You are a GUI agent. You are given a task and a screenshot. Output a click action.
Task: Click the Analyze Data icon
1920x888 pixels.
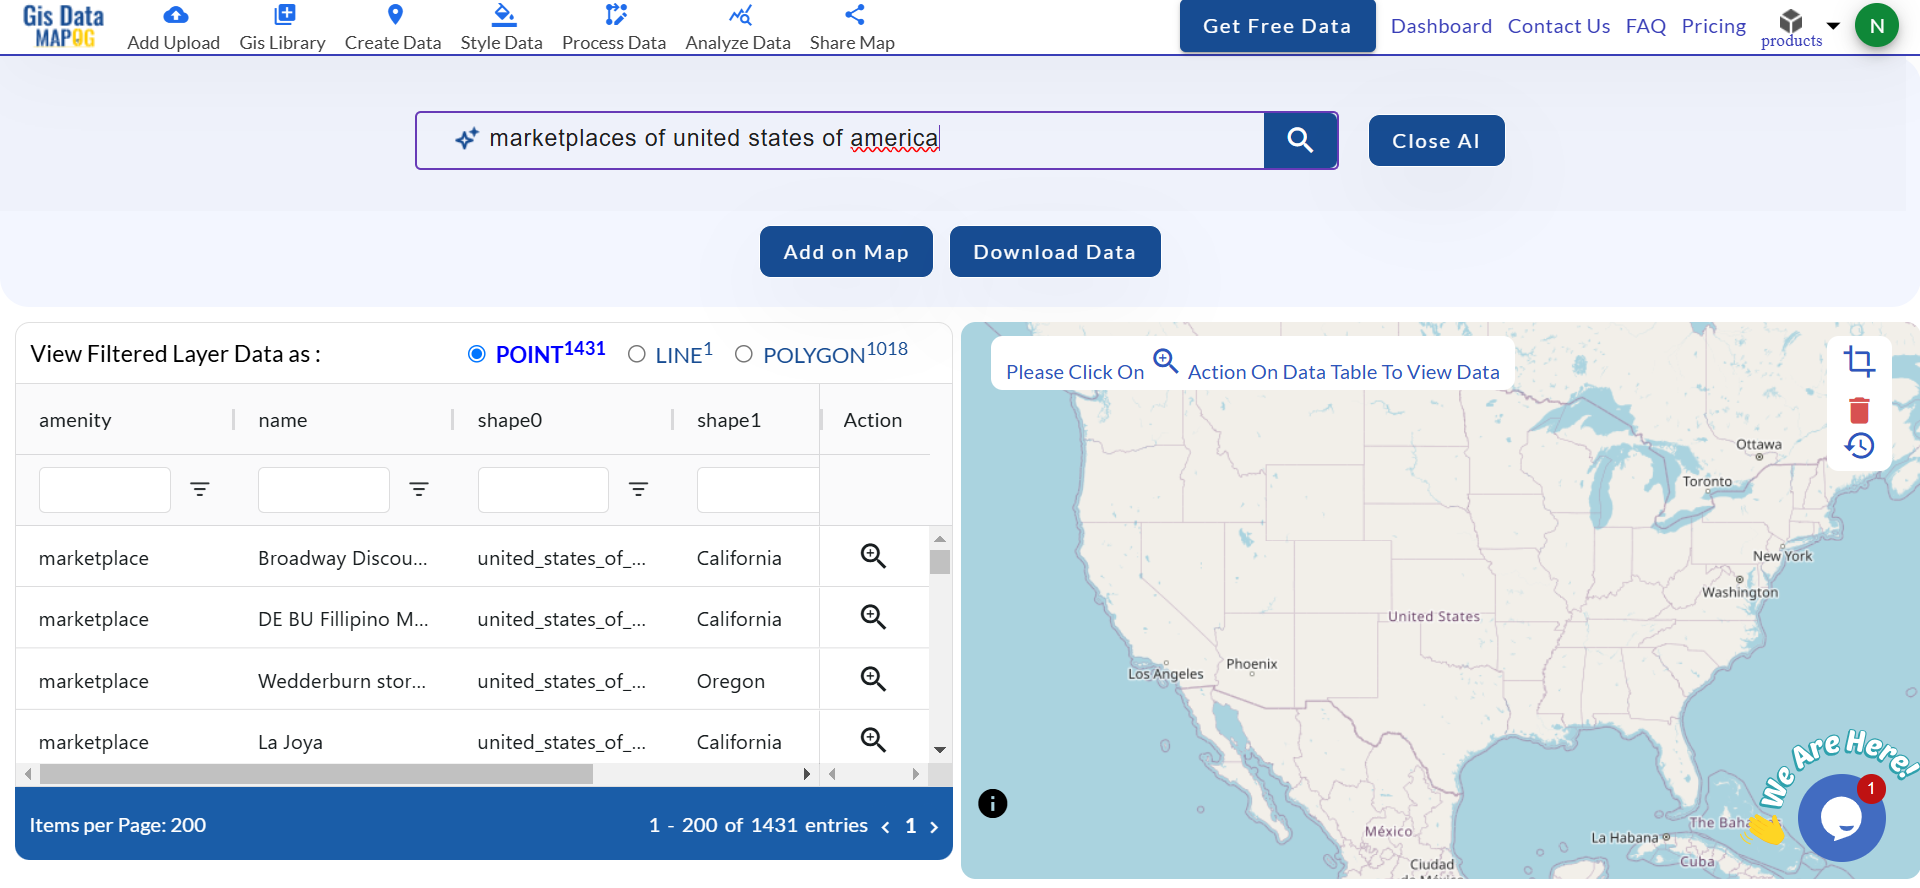pyautogui.click(x=740, y=15)
